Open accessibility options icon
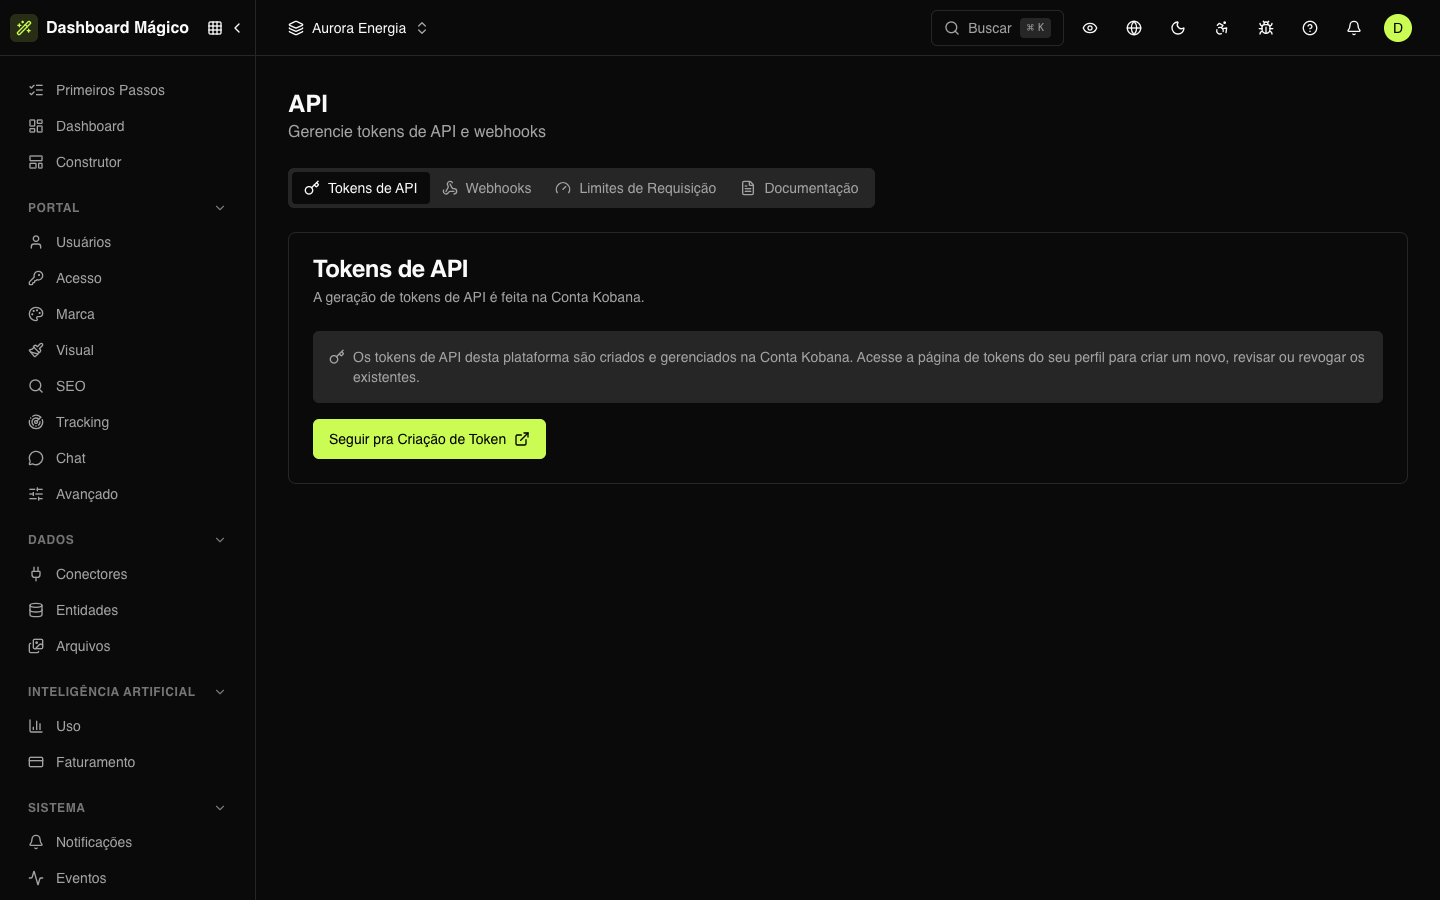Screen dimensions: 1440x900 1222,28
